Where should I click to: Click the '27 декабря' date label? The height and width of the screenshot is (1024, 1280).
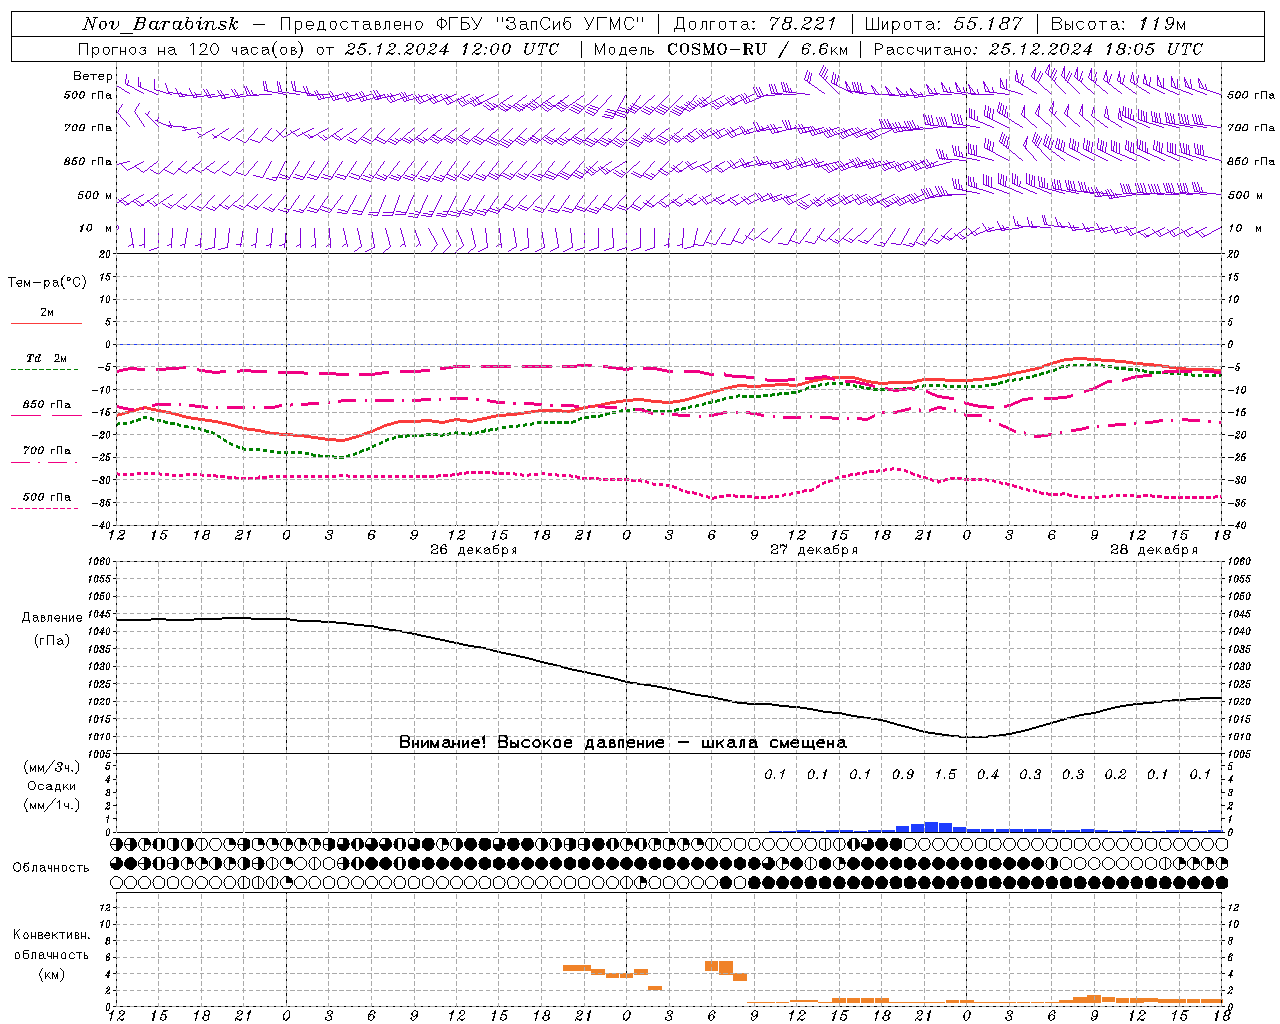814,550
